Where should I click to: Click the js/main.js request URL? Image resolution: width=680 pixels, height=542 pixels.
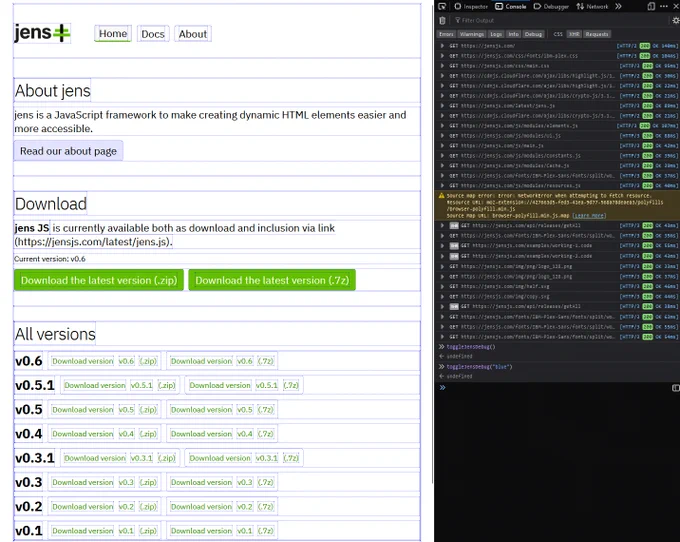tap(502, 146)
